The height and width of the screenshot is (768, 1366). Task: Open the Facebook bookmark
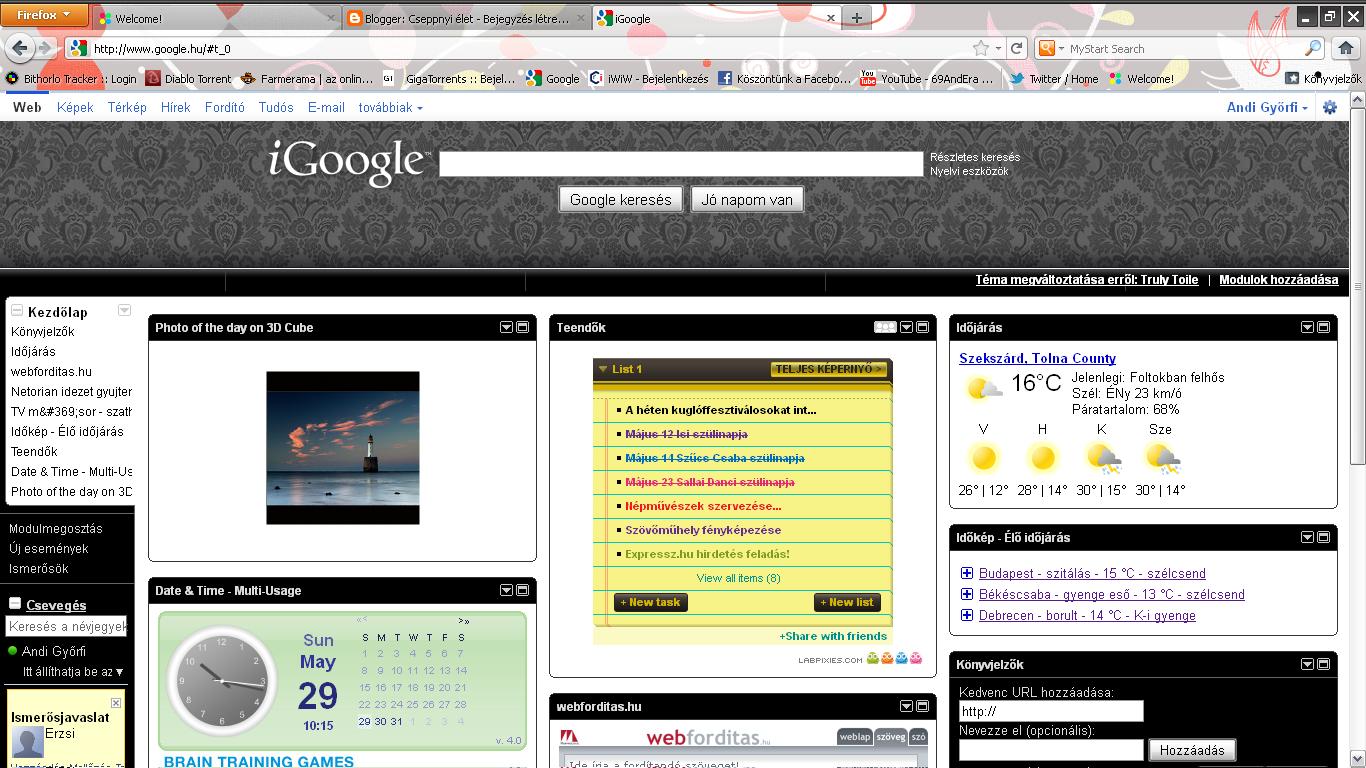785,78
